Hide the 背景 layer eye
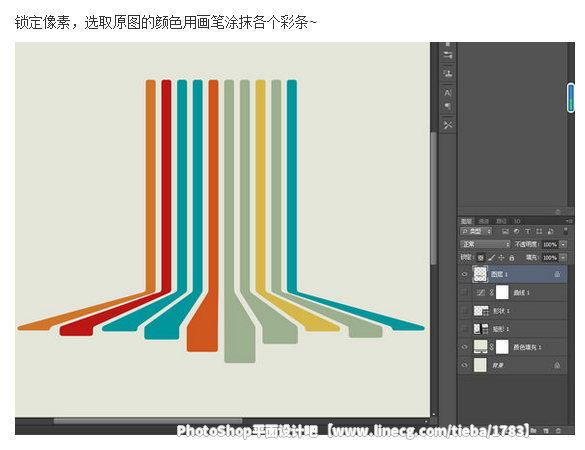The height and width of the screenshot is (450, 585). (464, 365)
